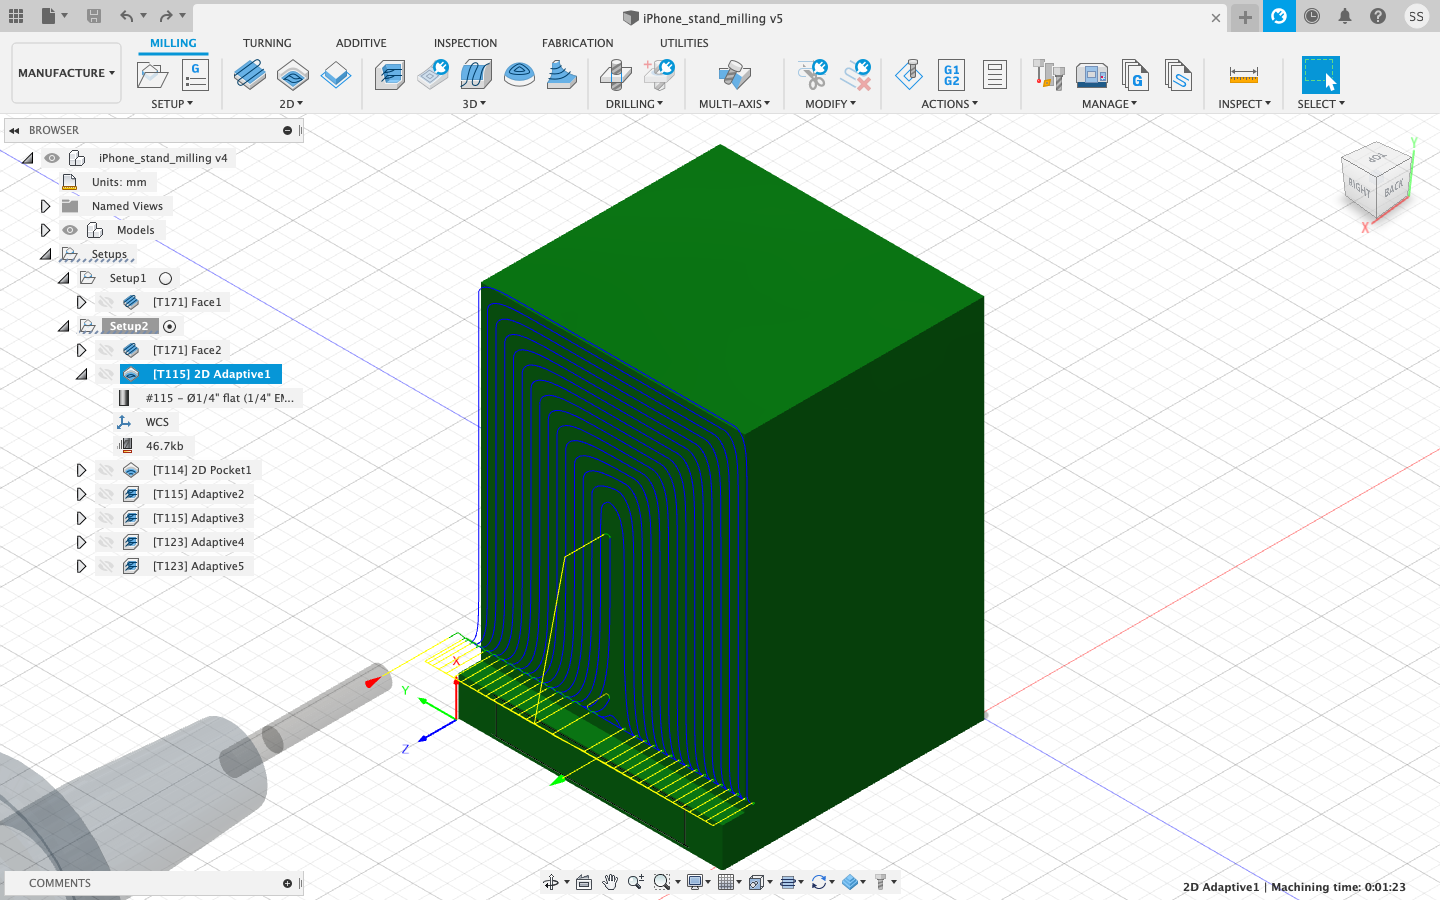The width and height of the screenshot is (1440, 900).
Task: Expand the [T171] Face1 operation arrow
Action: [x=81, y=302]
